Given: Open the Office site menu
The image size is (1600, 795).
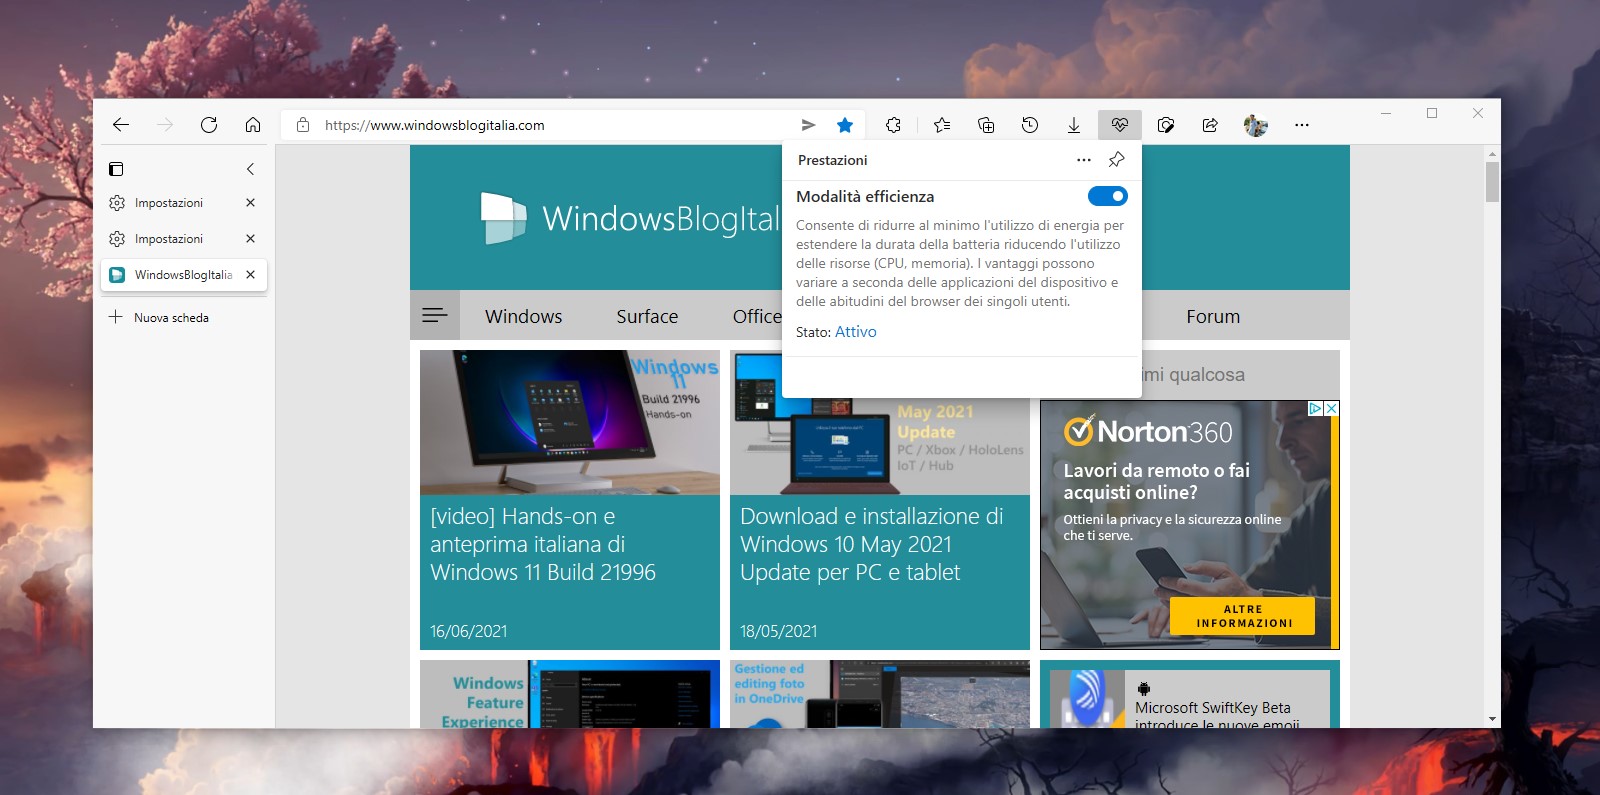Looking at the screenshot, I should click(x=757, y=316).
